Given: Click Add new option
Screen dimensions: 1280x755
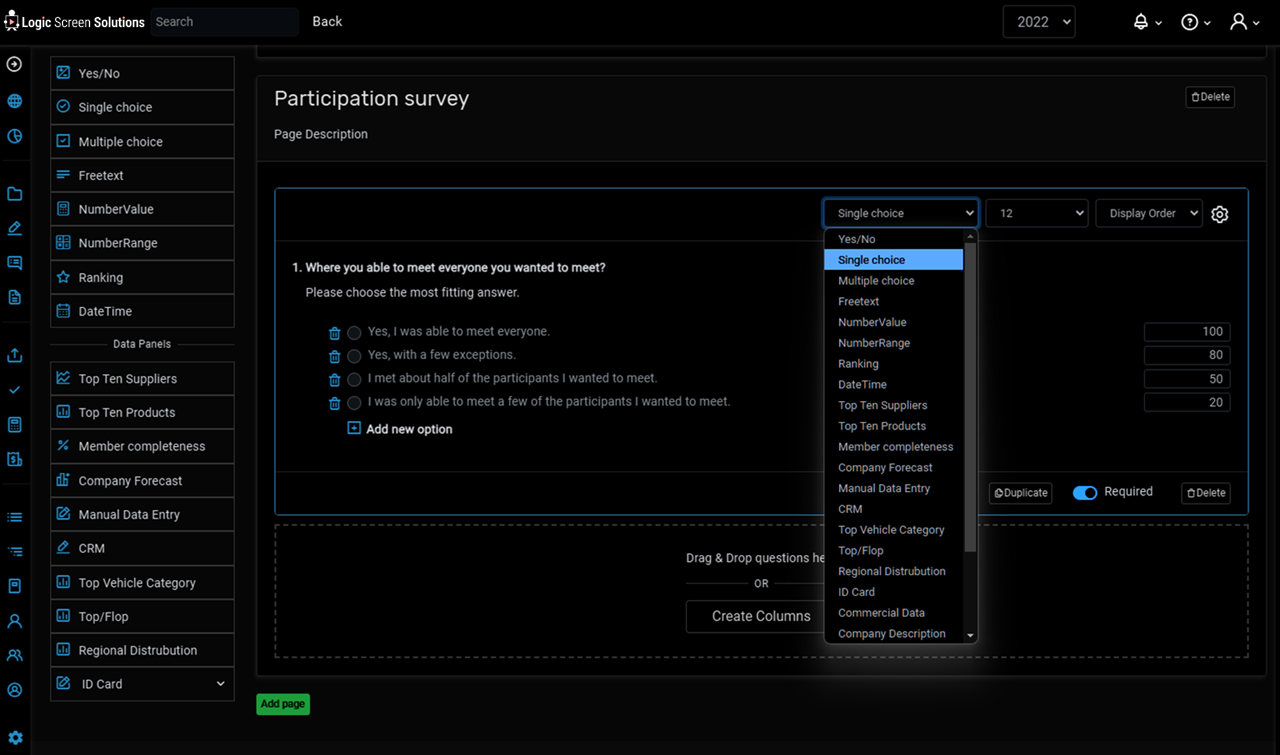Looking at the screenshot, I should [x=409, y=429].
